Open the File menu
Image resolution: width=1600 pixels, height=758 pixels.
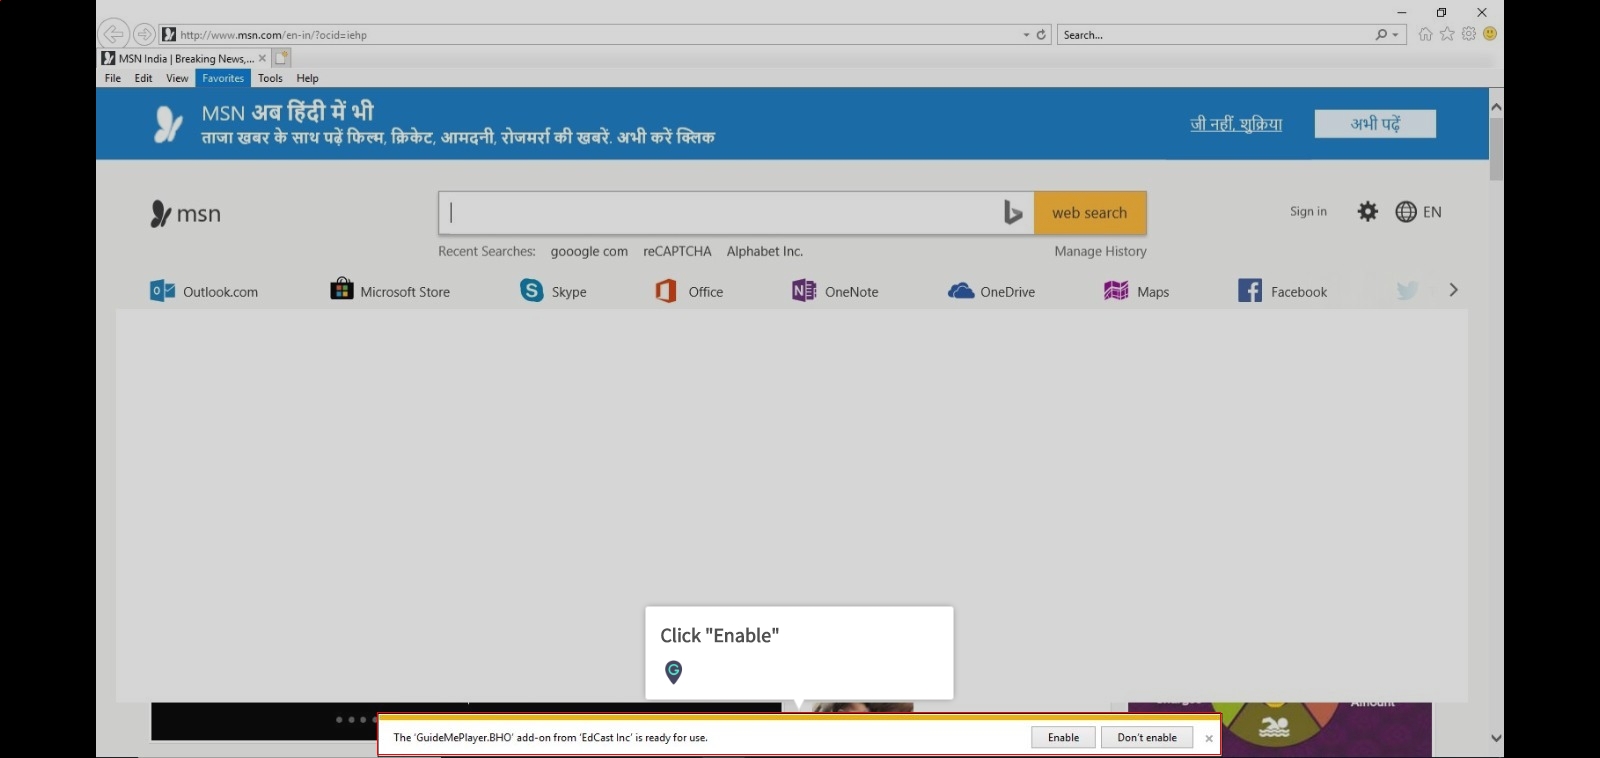coord(113,78)
